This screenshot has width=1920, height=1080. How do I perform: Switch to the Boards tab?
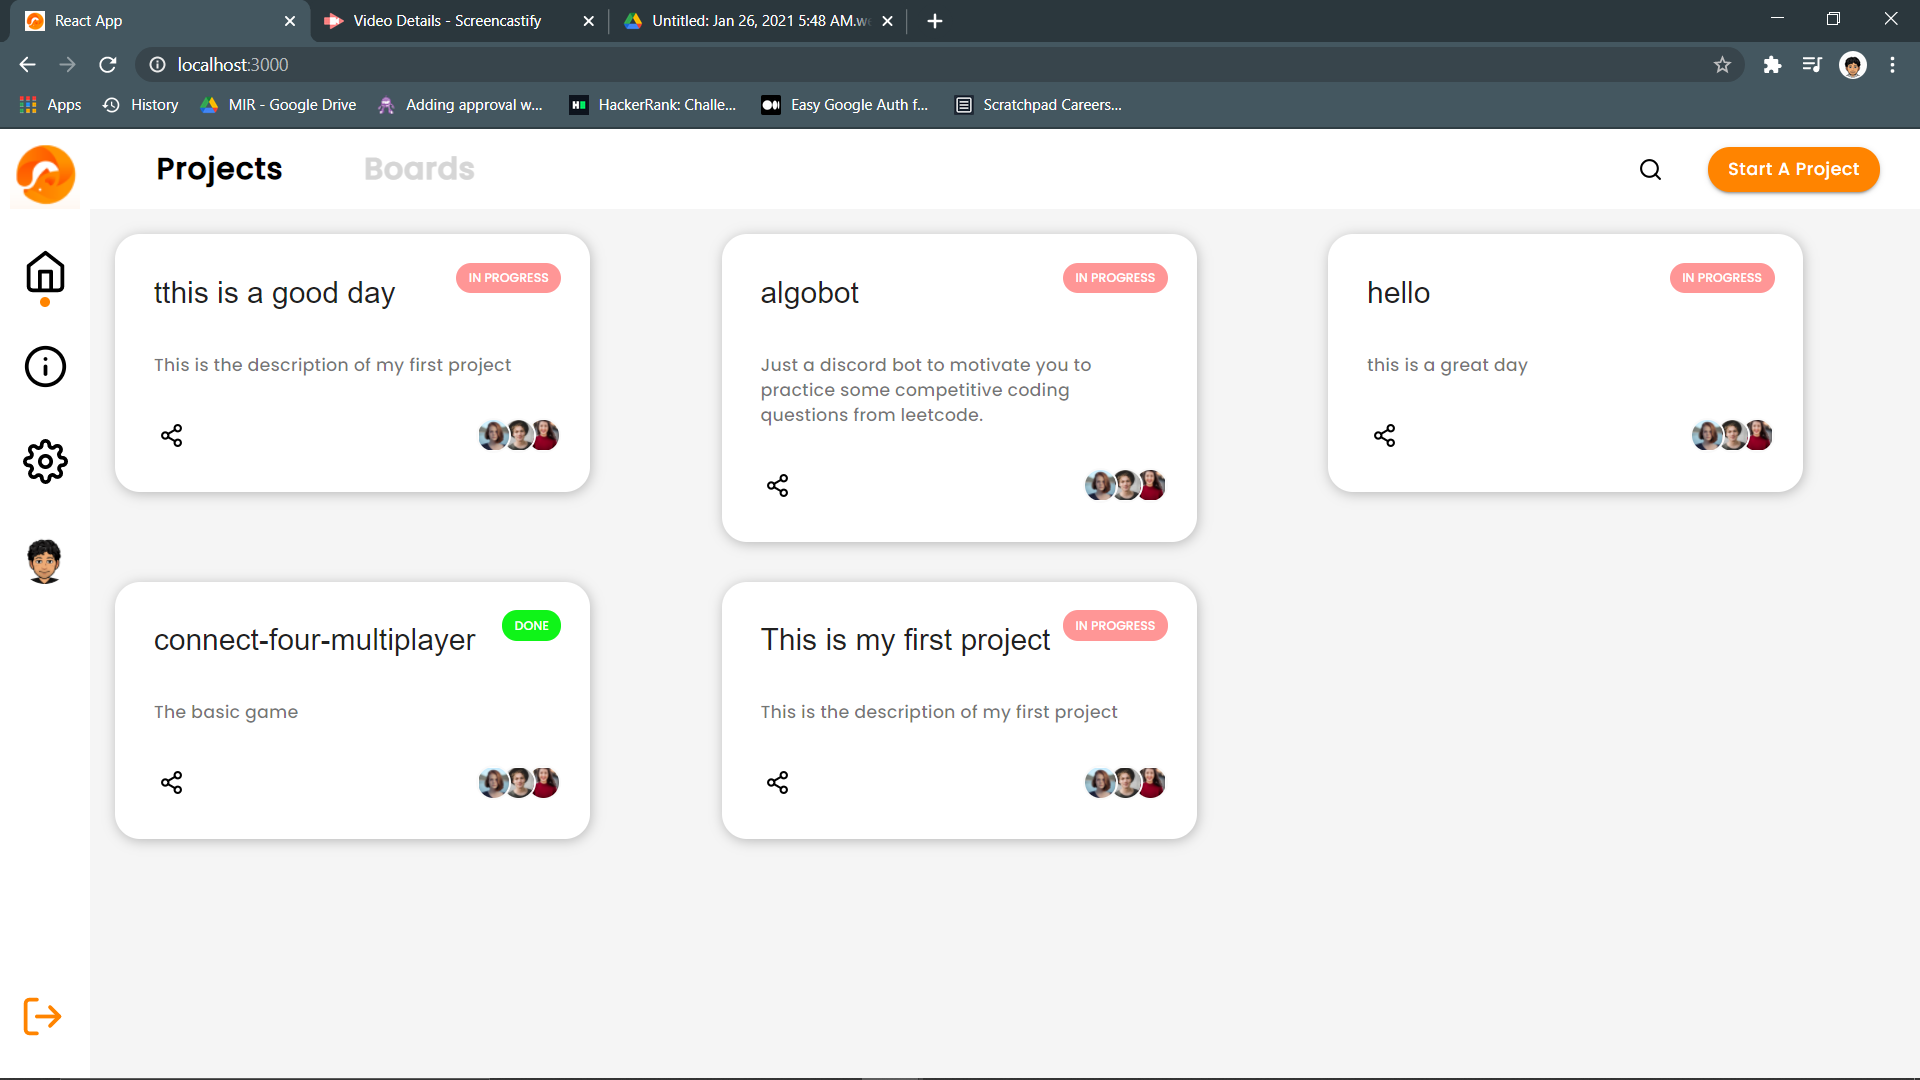[x=419, y=169]
